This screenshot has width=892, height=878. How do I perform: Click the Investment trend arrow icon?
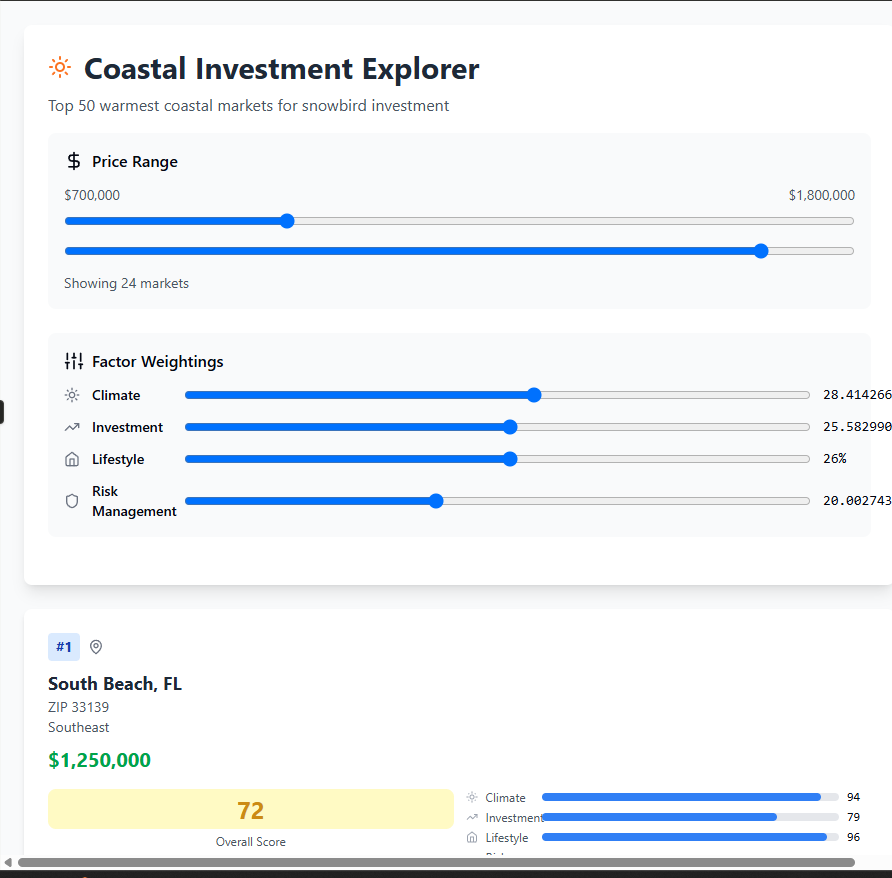[72, 427]
